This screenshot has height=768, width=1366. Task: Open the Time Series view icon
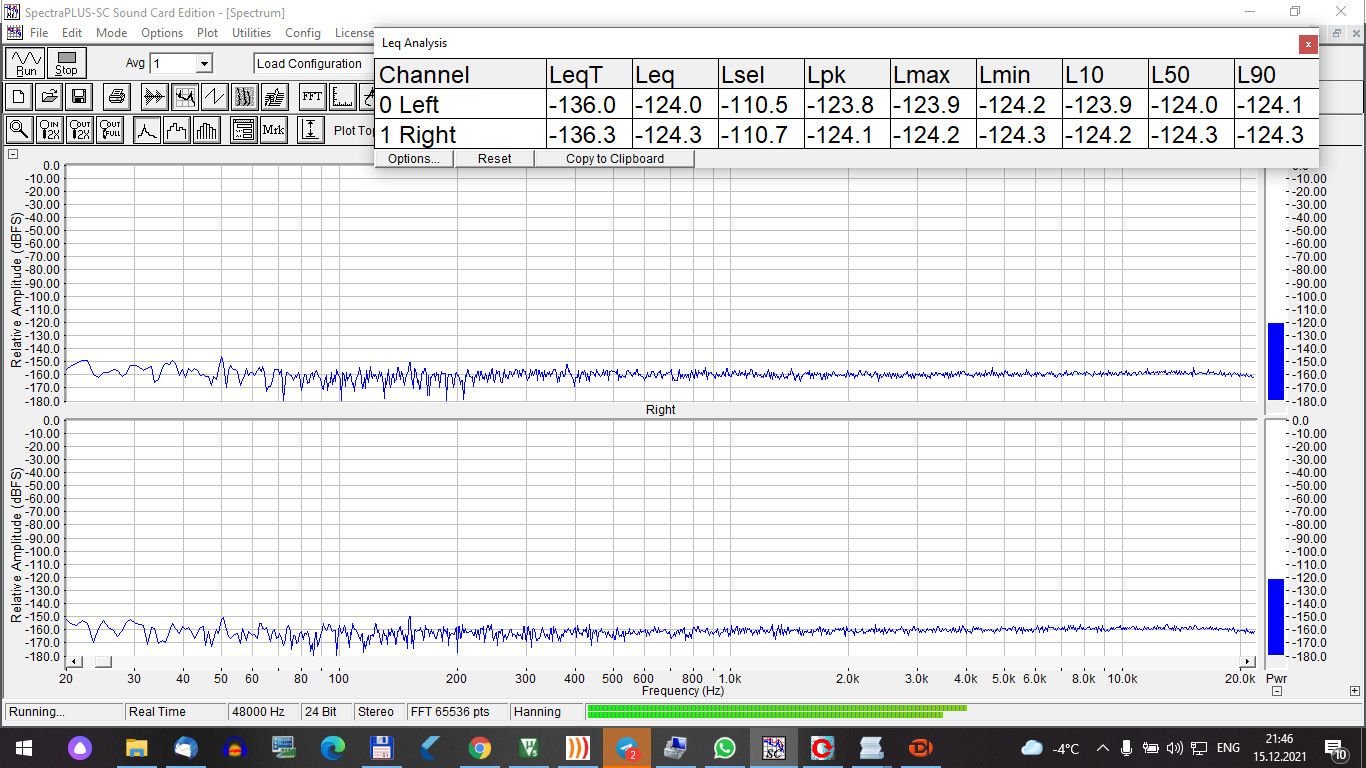point(154,97)
